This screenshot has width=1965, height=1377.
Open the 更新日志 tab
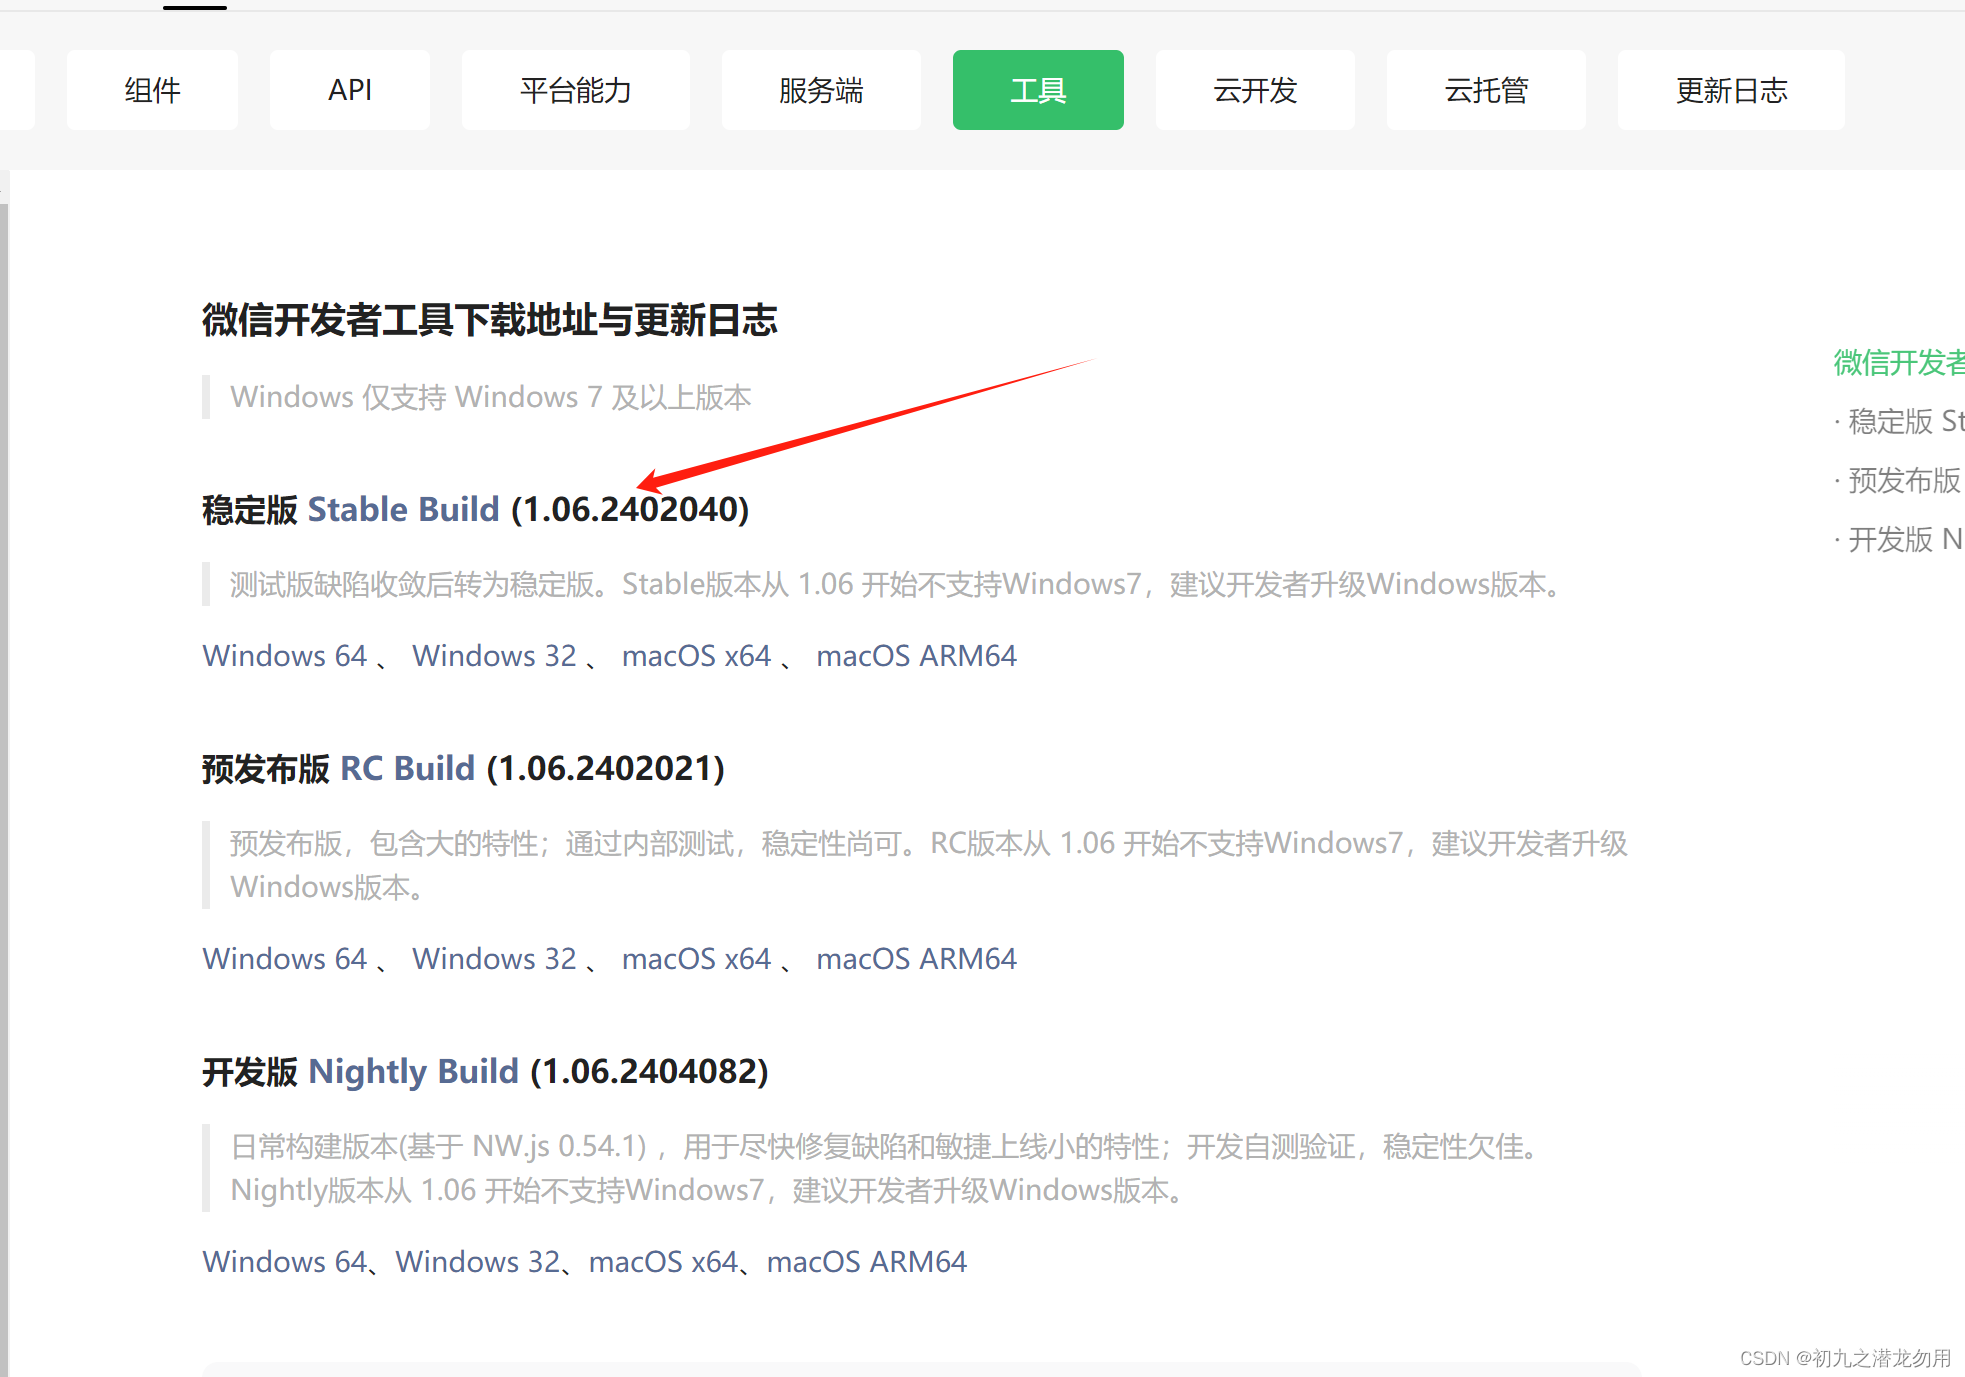[x=1730, y=90]
